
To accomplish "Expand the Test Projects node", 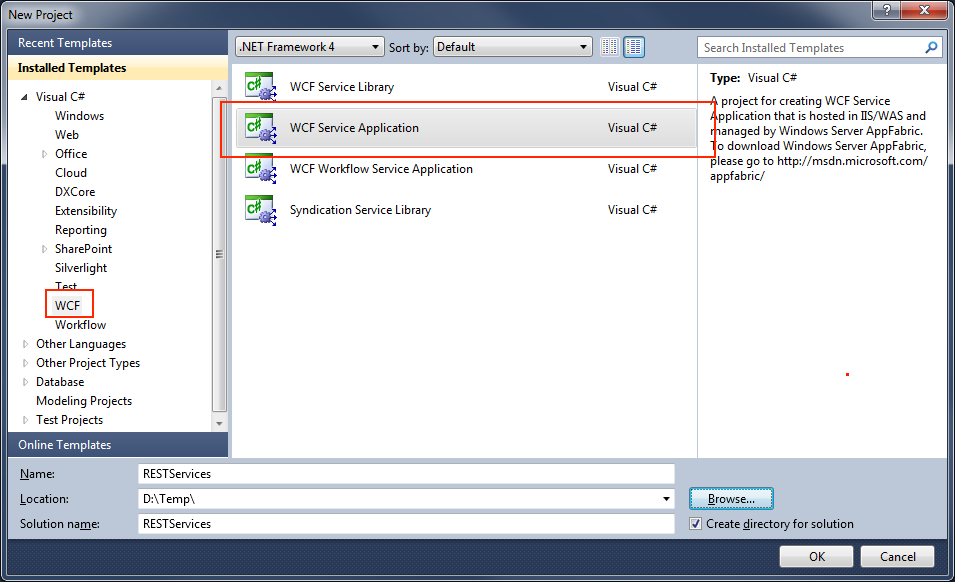I will click(25, 420).
